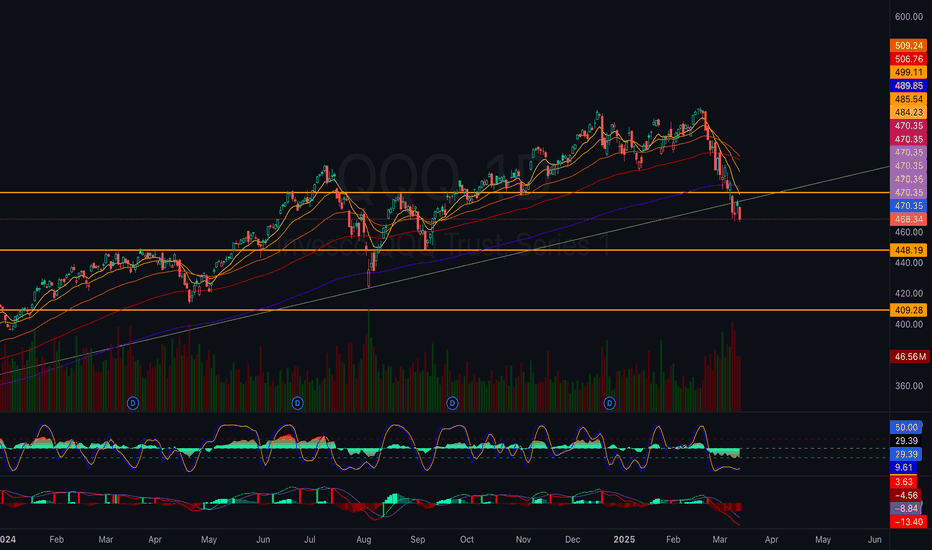
Task: Click the -13.40 red indicator label
Action: point(908,522)
